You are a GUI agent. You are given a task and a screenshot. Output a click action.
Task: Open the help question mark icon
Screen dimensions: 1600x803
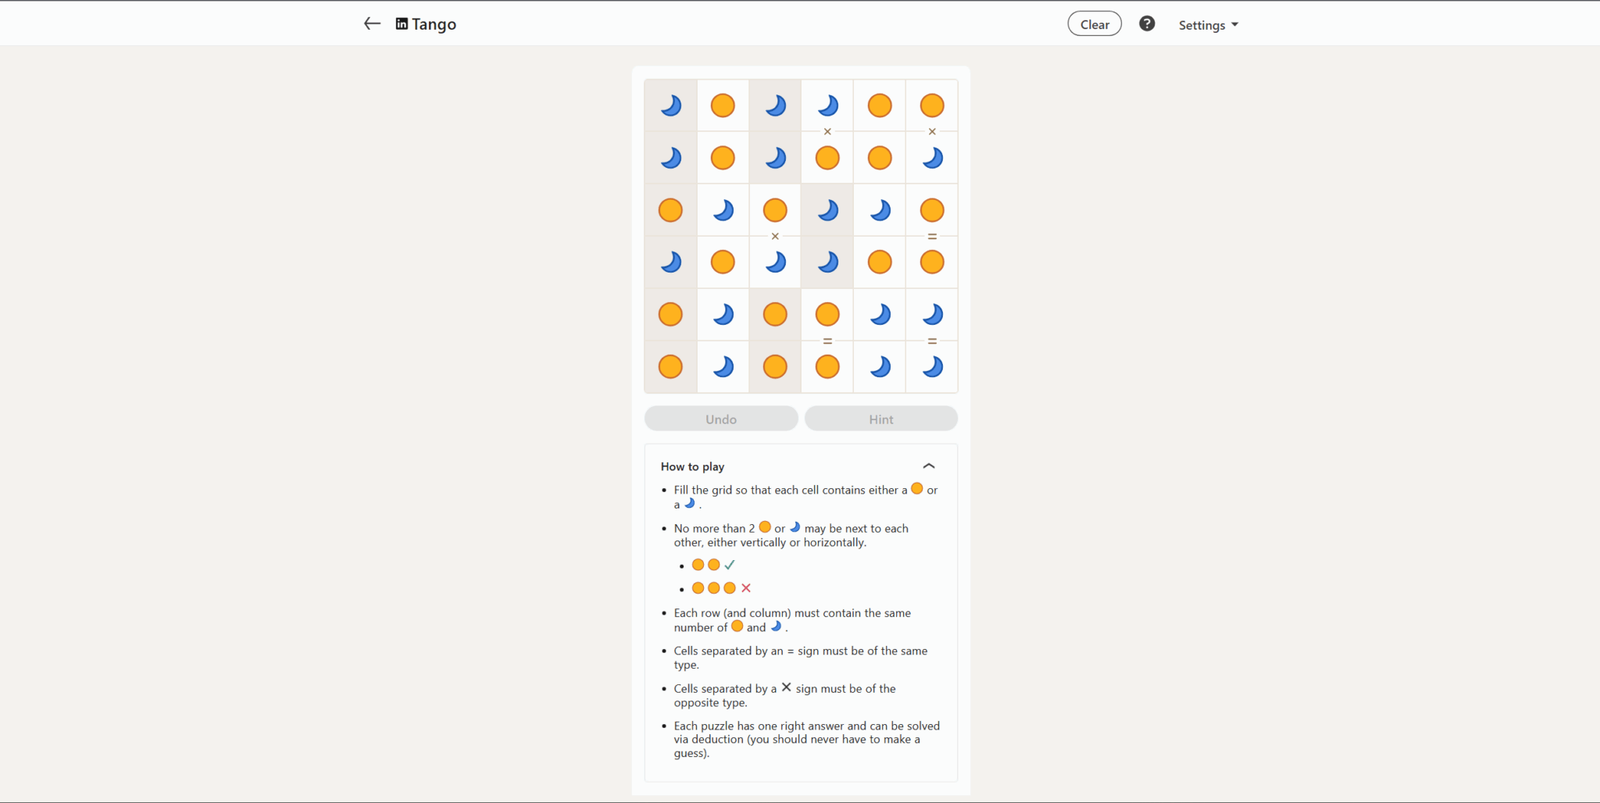[x=1147, y=23]
